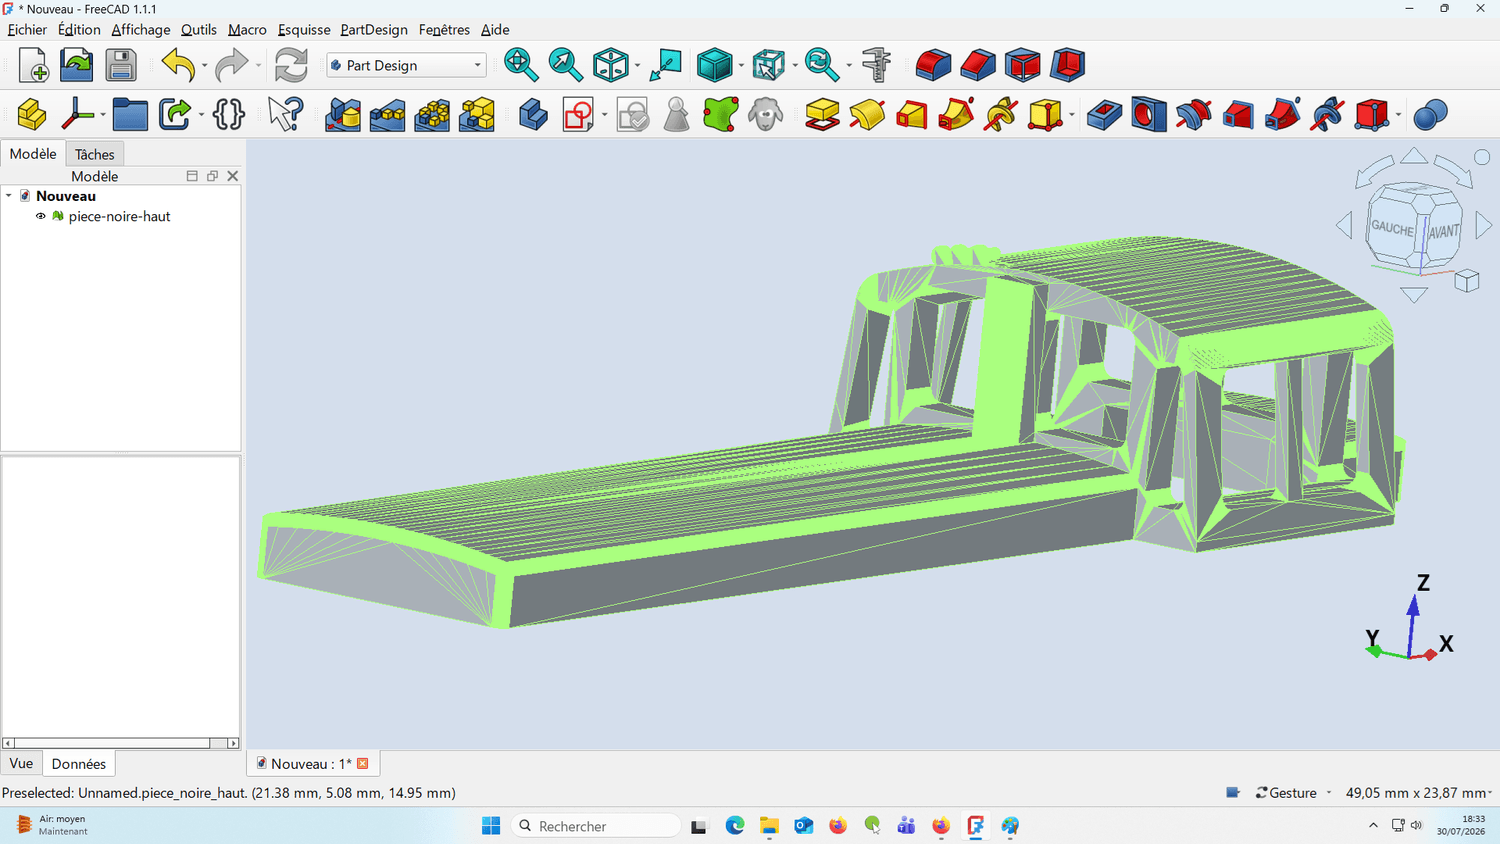This screenshot has width=1500, height=844.
Task: Expand the datum axis tool dropdown arrow
Action: click(103, 116)
